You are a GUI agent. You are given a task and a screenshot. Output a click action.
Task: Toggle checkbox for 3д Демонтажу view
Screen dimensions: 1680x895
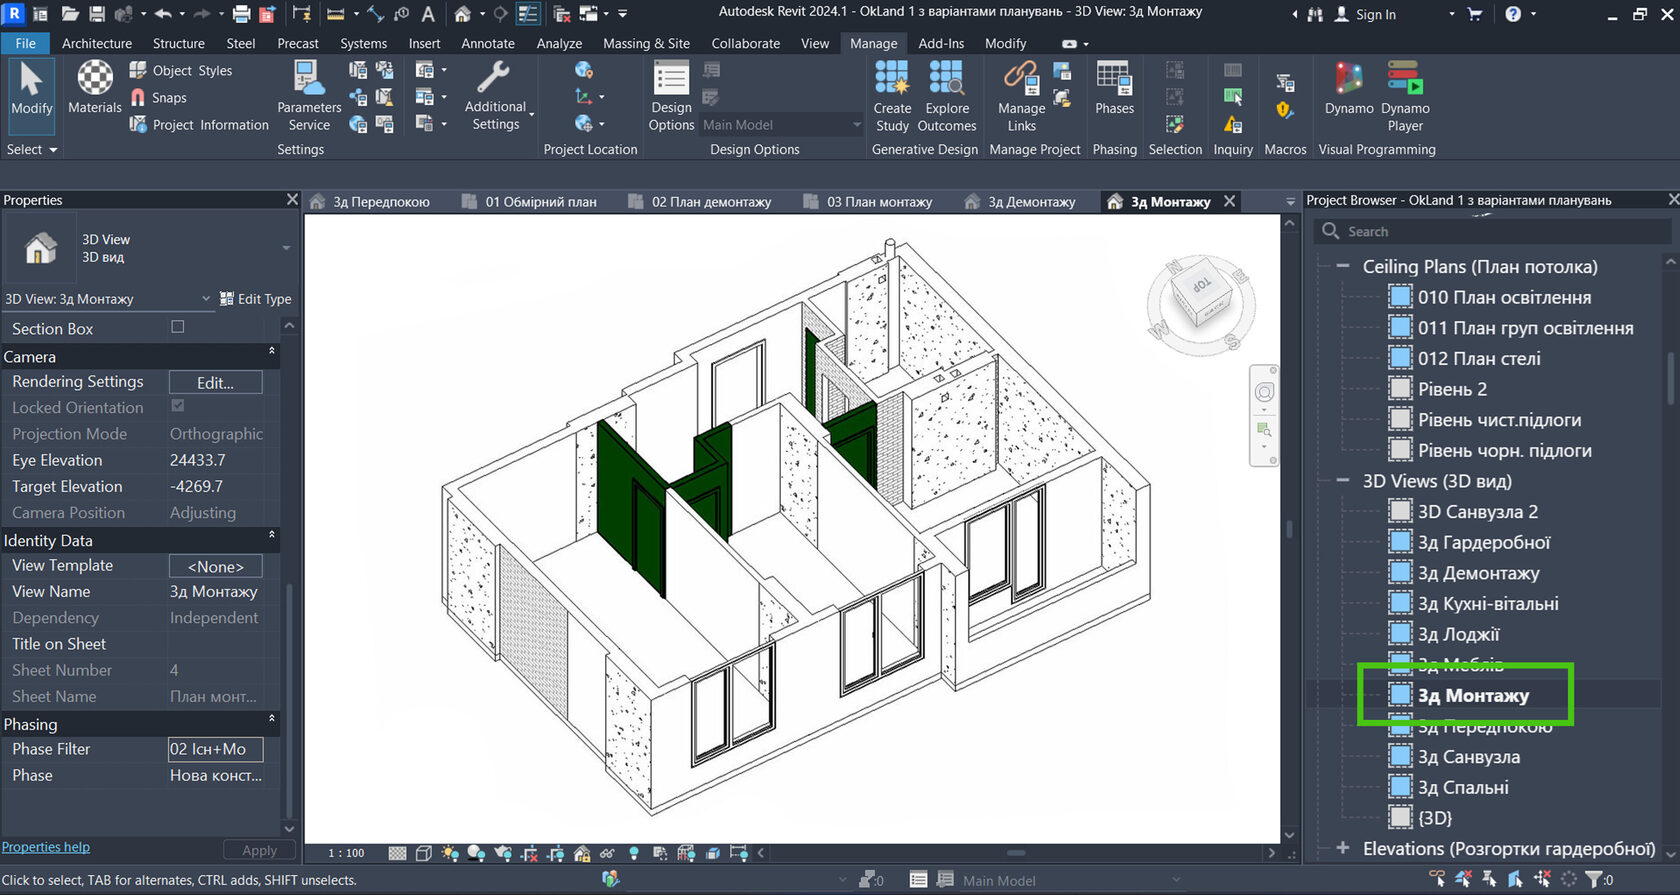click(x=1400, y=573)
